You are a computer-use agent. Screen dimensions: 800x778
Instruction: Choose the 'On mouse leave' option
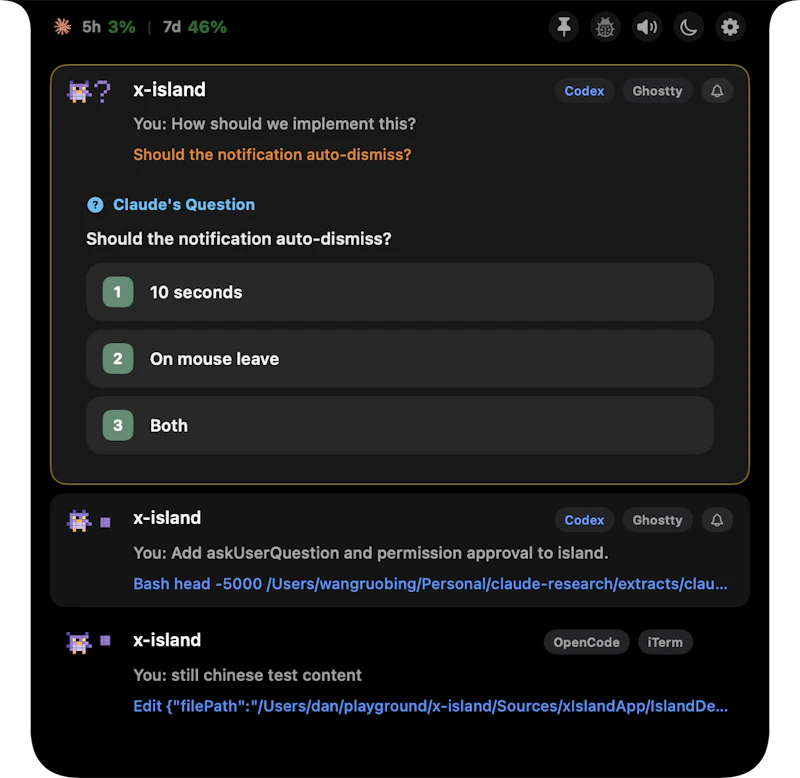400,359
